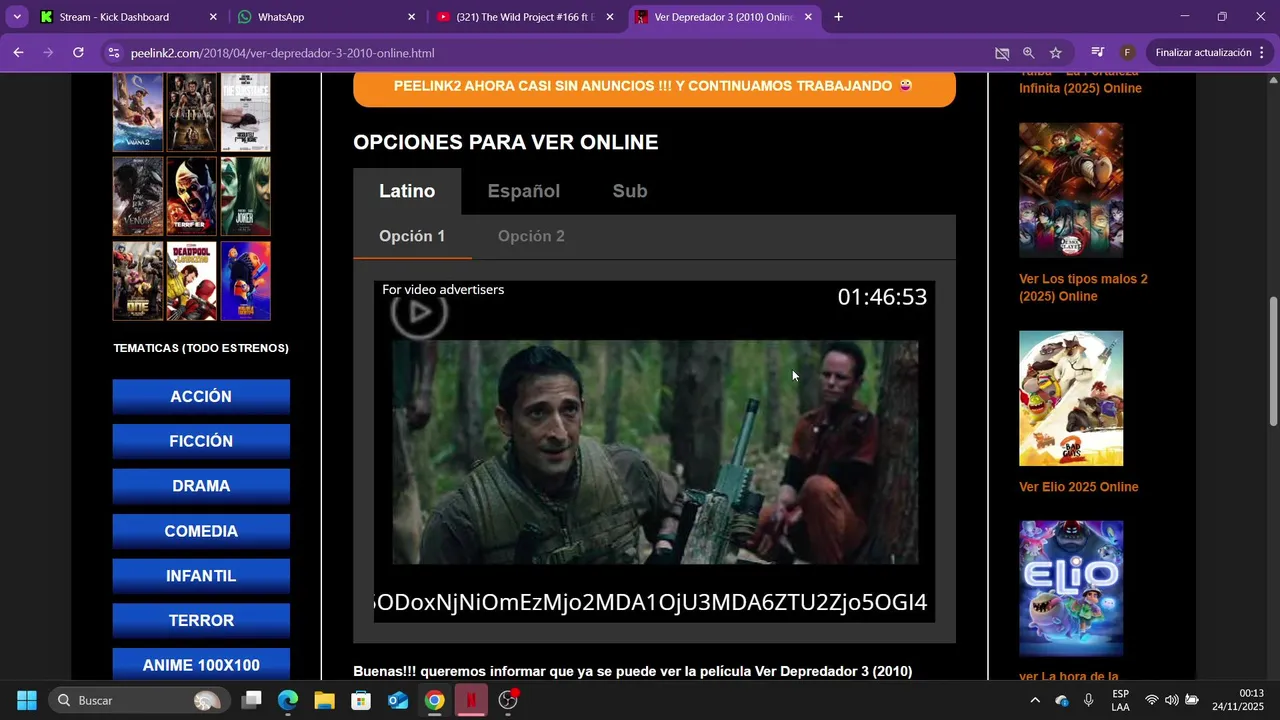The height and width of the screenshot is (720, 1280).
Task: Go back to the previous page
Action: 18,53
